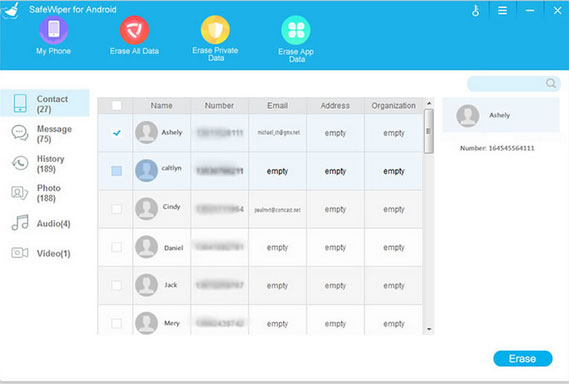Click the Number column header
Screen dimensions: 569x384
coord(219,106)
